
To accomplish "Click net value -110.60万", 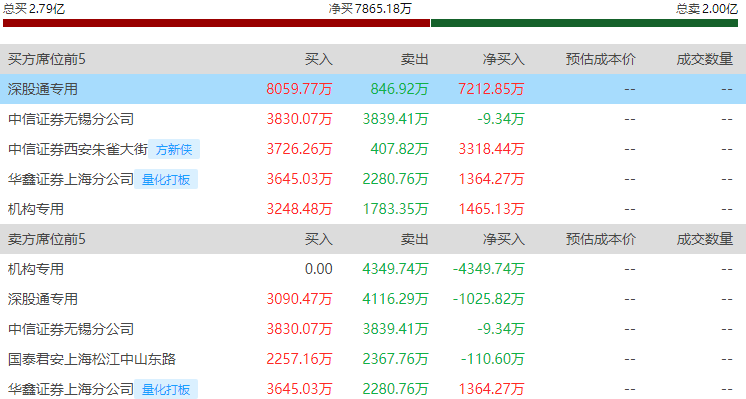I will click(492, 359).
